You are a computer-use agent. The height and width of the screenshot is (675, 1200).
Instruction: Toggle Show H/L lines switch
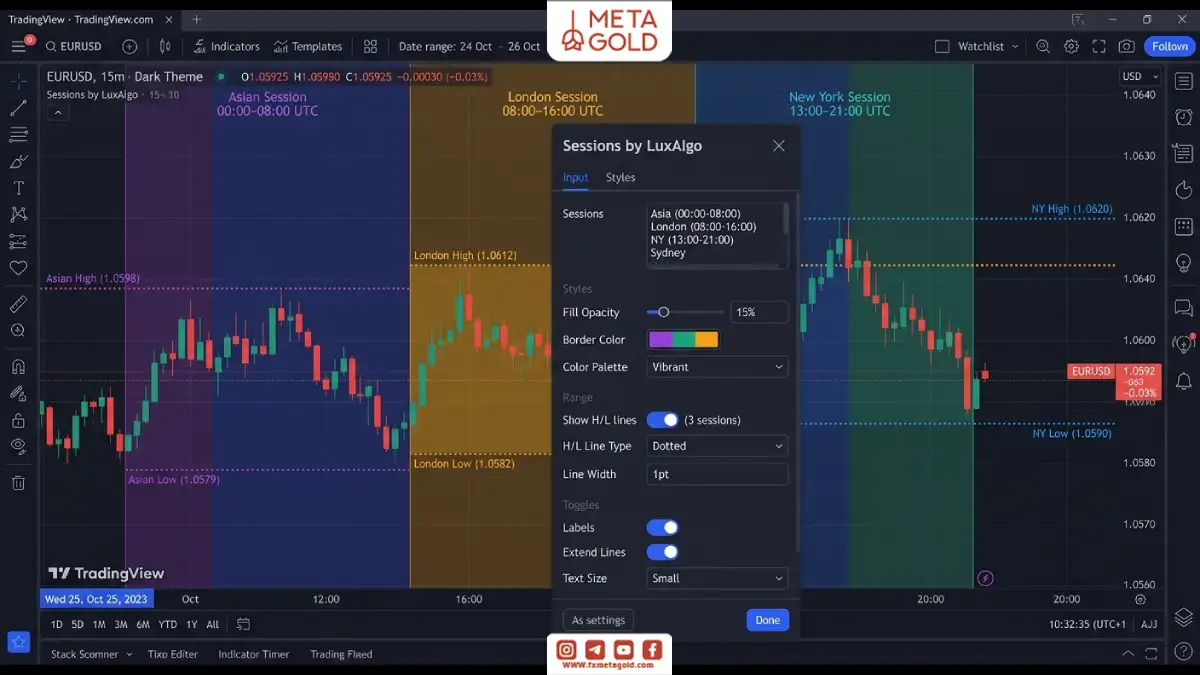point(662,420)
